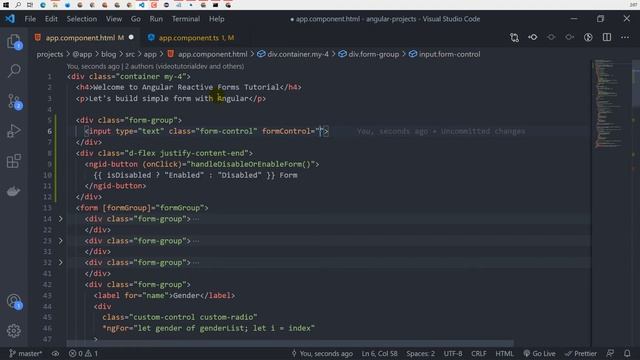Open the File menu
This screenshot has height=360, width=640.
(30, 19)
